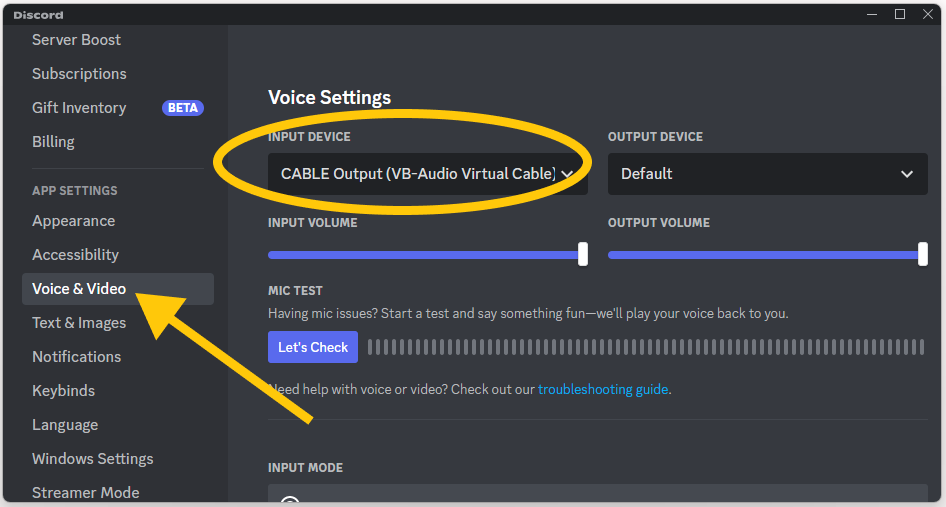Click the Let's Check mic test button
Image resolution: width=946 pixels, height=507 pixels.
(313, 347)
